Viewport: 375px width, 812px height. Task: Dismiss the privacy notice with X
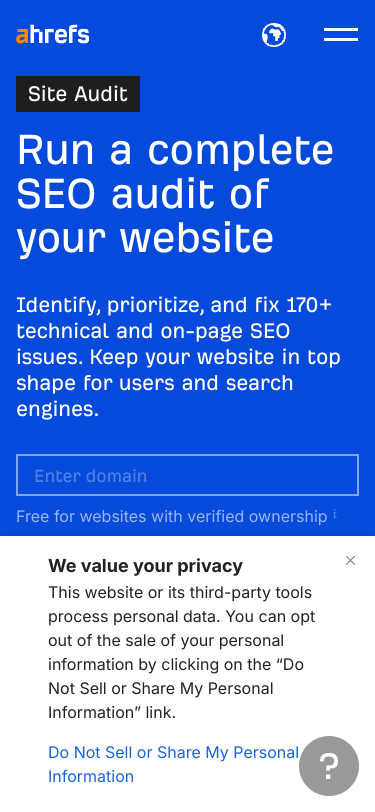[351, 560]
